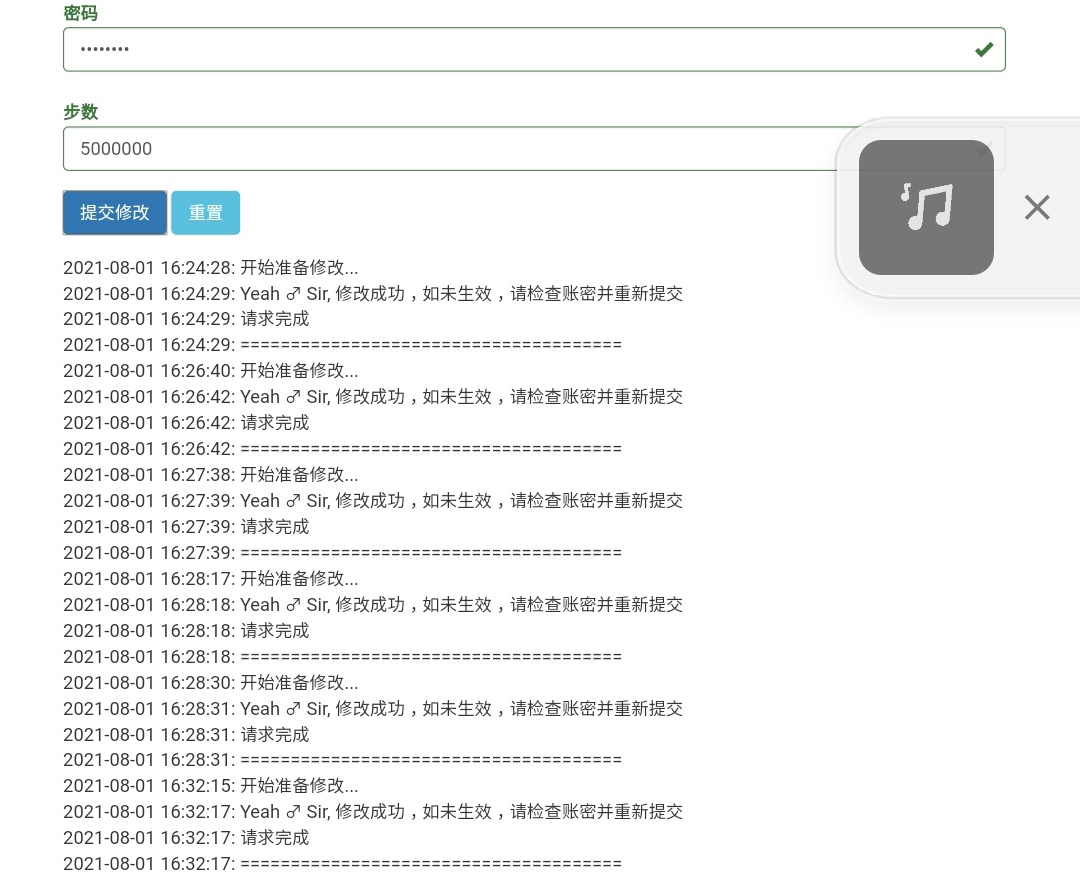Select log line 16:27:39 Yeah Sir 修改成功
1080x891 pixels.
pos(373,501)
